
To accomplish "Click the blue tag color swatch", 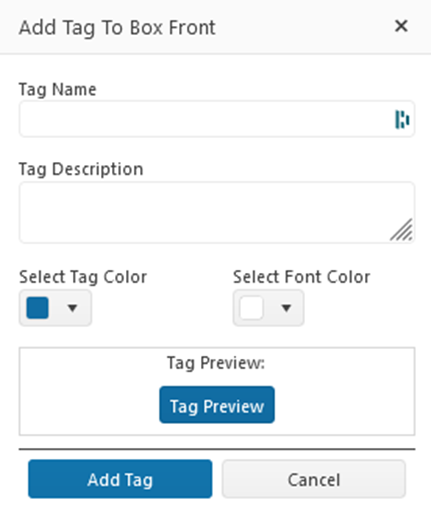I will 38,308.
